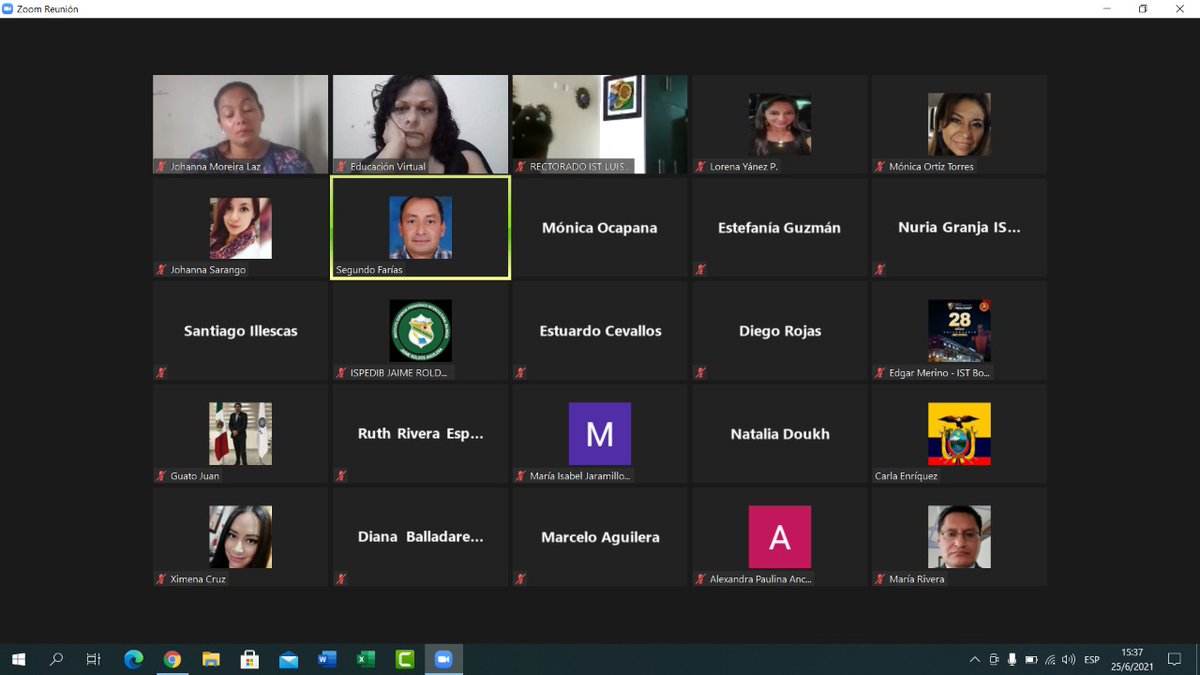Click the name Natalia Doukh
This screenshot has width=1200, height=675.
click(780, 434)
